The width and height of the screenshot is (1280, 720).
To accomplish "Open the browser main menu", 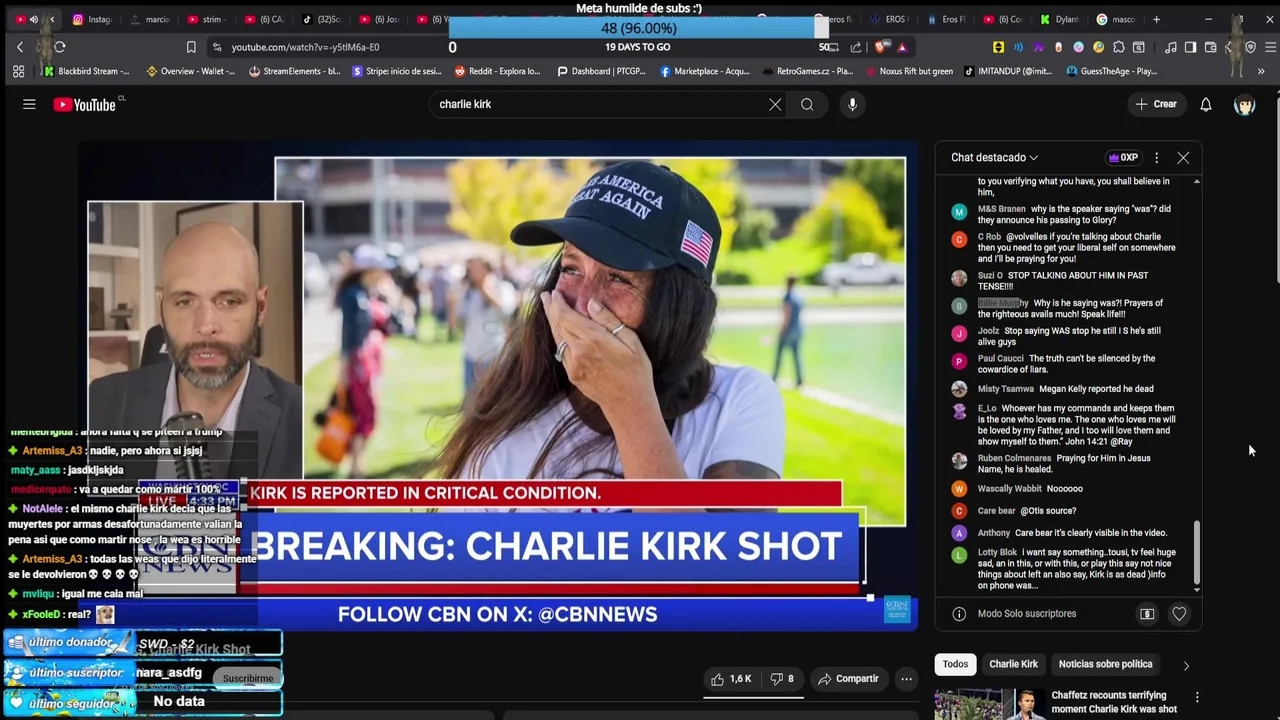I will tap(1271, 47).
